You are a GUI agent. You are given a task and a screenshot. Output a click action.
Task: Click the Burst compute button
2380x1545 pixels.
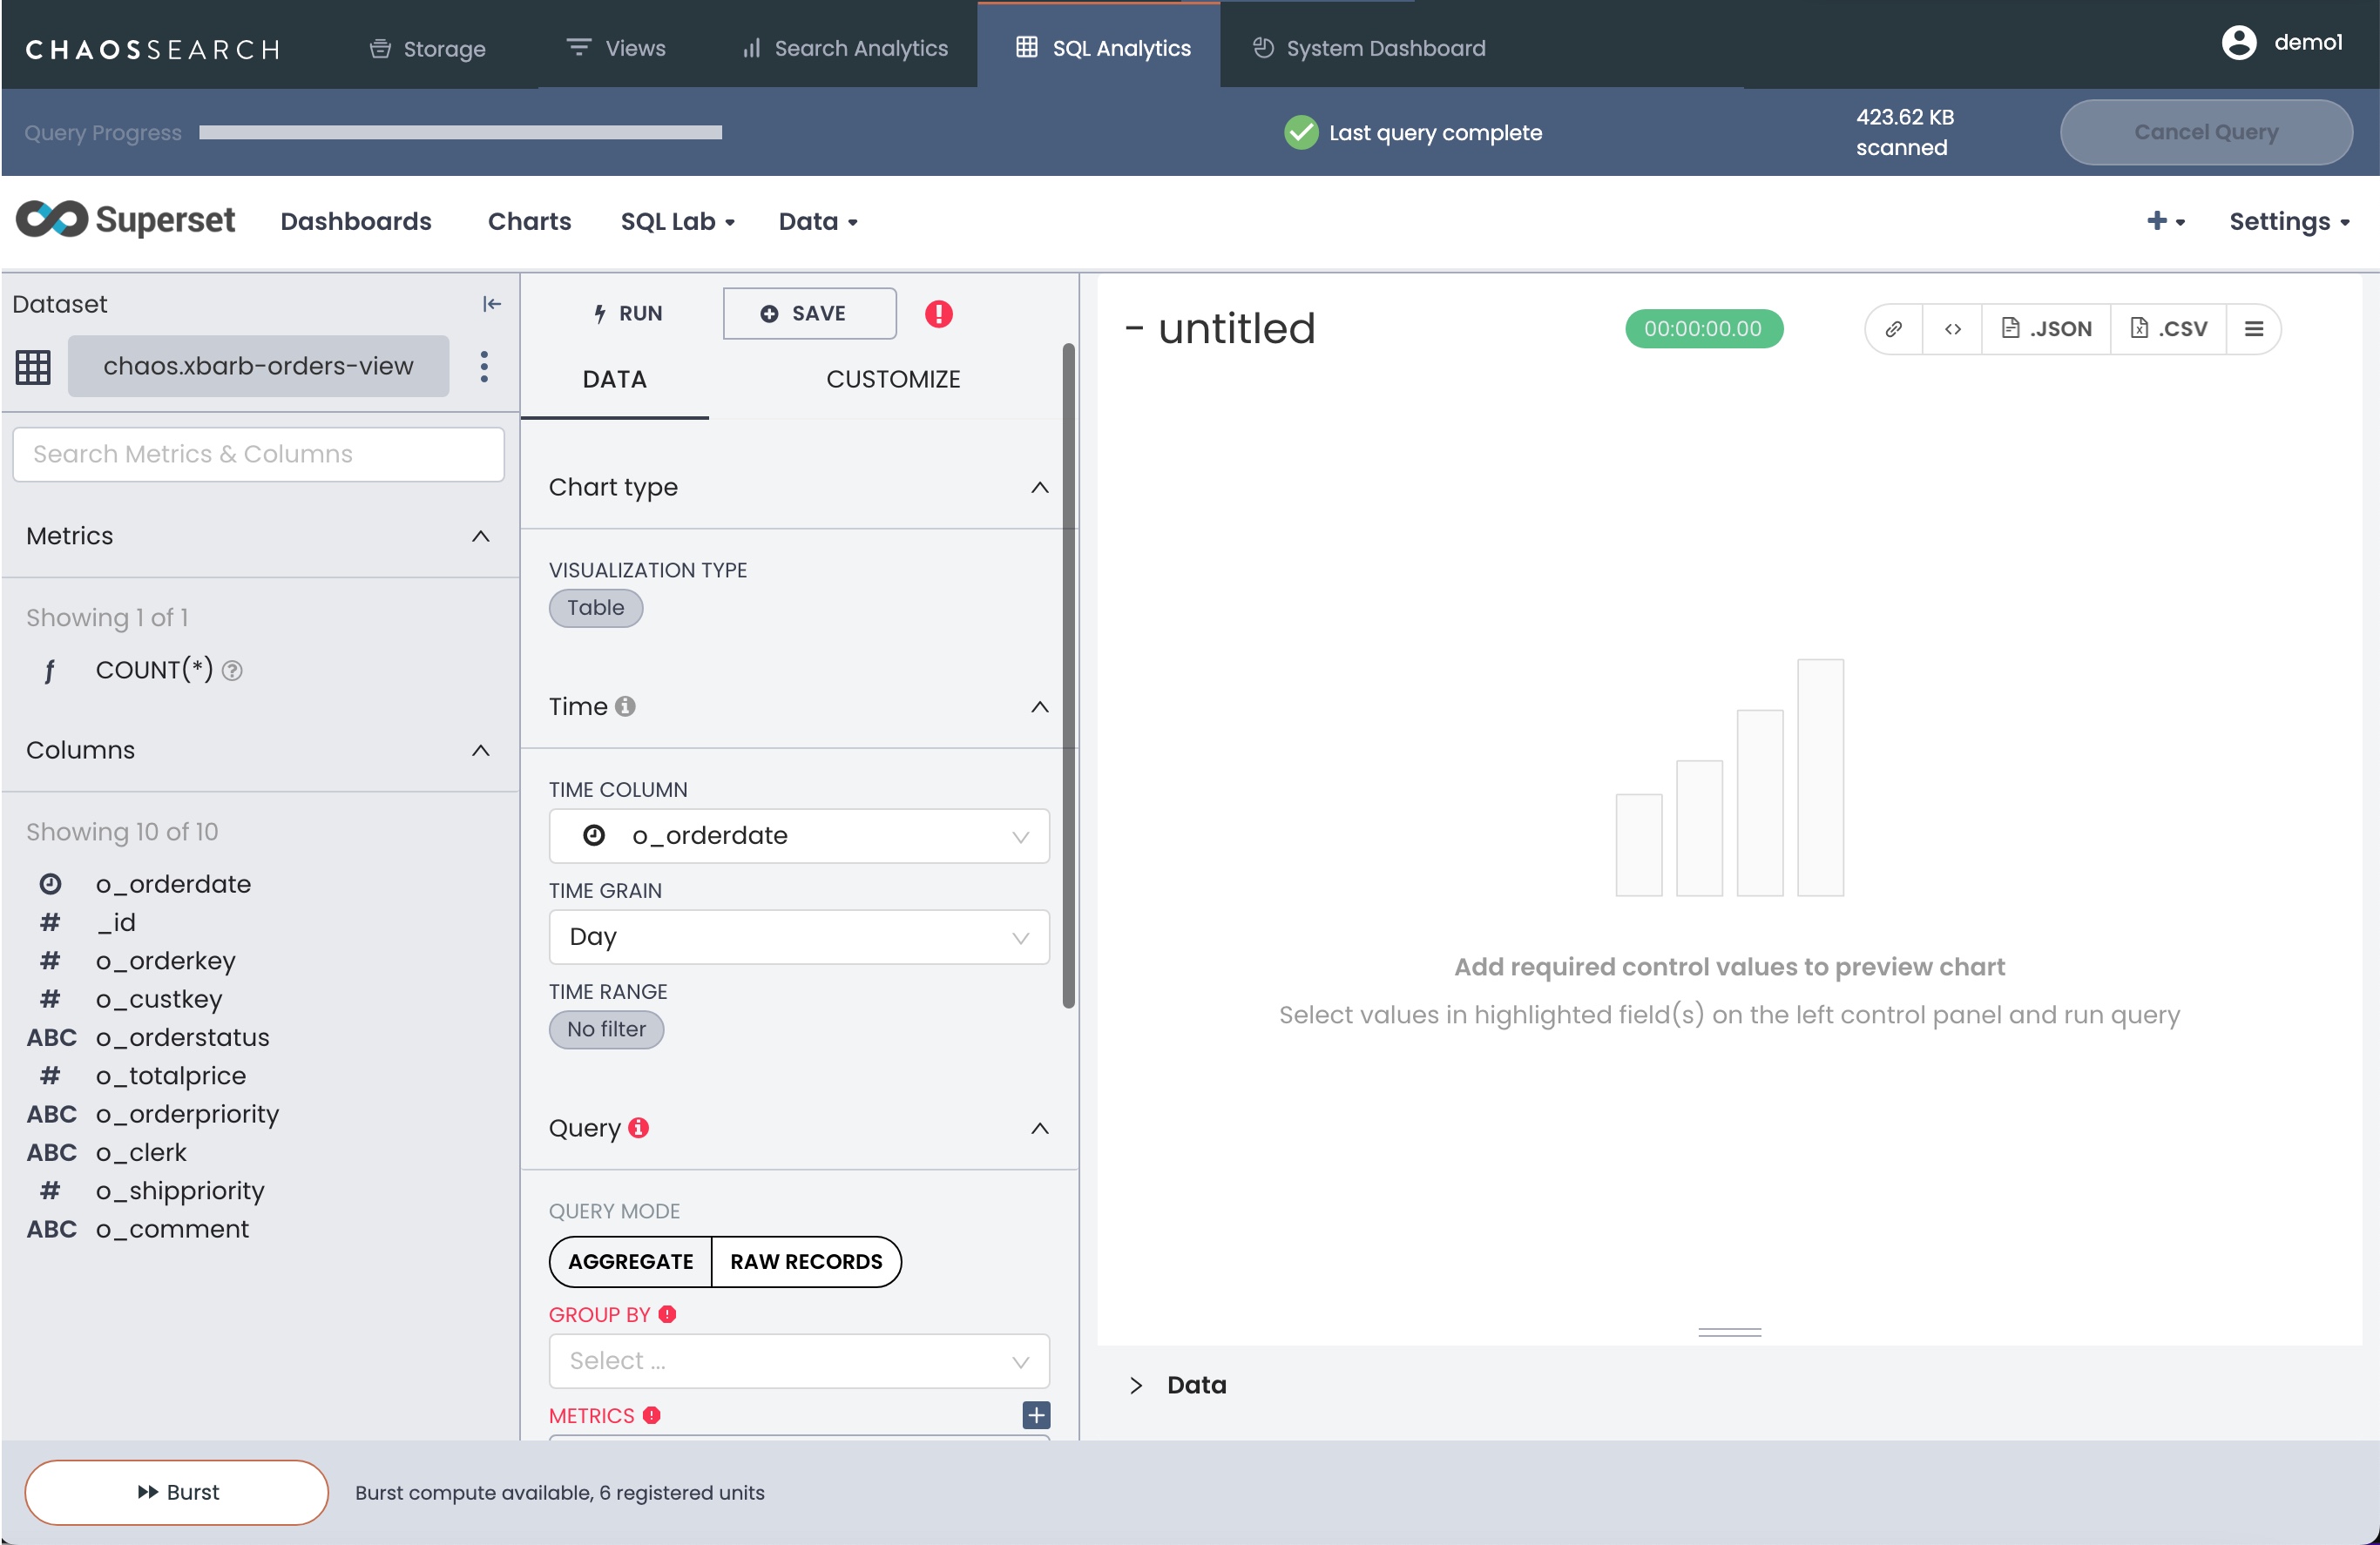pos(177,1492)
